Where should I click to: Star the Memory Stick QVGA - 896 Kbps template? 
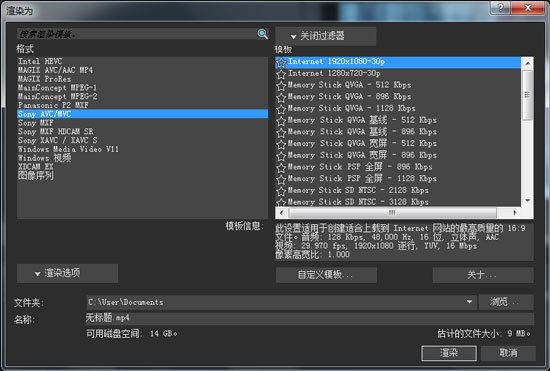click(281, 97)
